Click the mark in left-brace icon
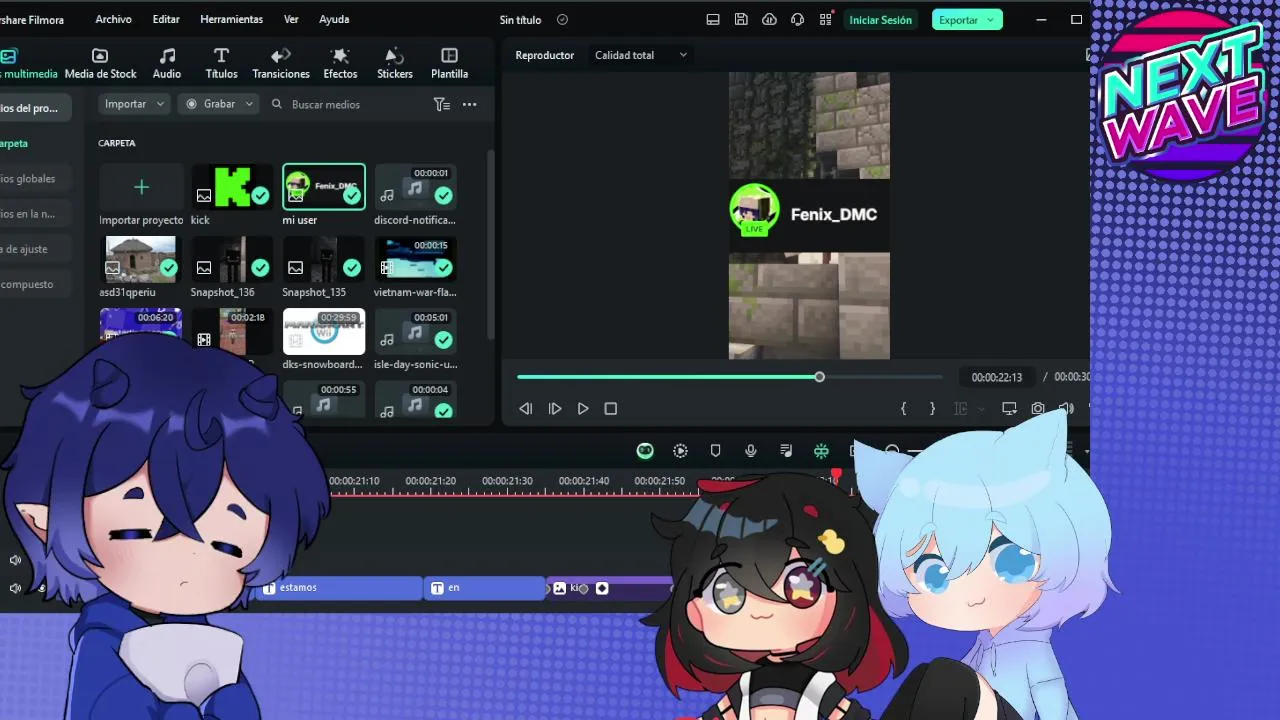Screen dimensions: 1280x720 click(x=903, y=408)
